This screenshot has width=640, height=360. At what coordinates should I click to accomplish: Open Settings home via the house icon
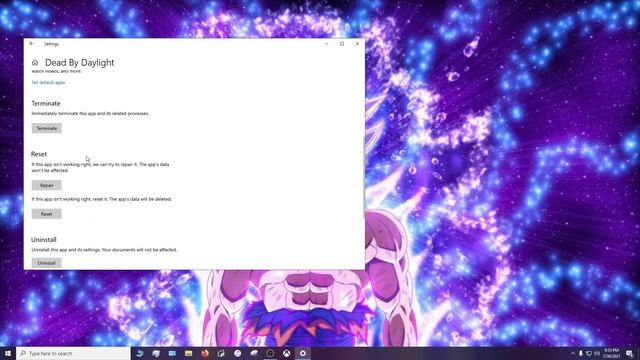35,62
